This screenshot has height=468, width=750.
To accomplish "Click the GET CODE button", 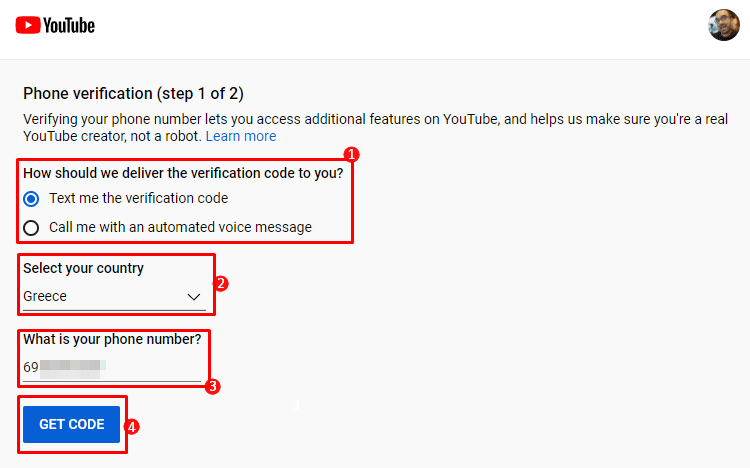I will [x=71, y=424].
